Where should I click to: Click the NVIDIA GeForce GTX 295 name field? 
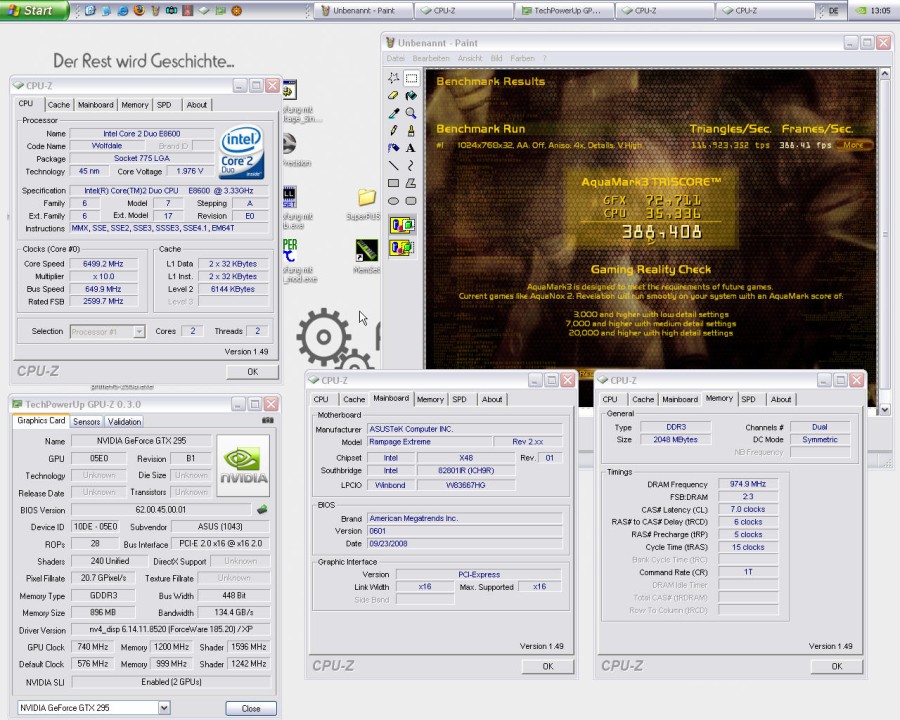click(x=141, y=440)
